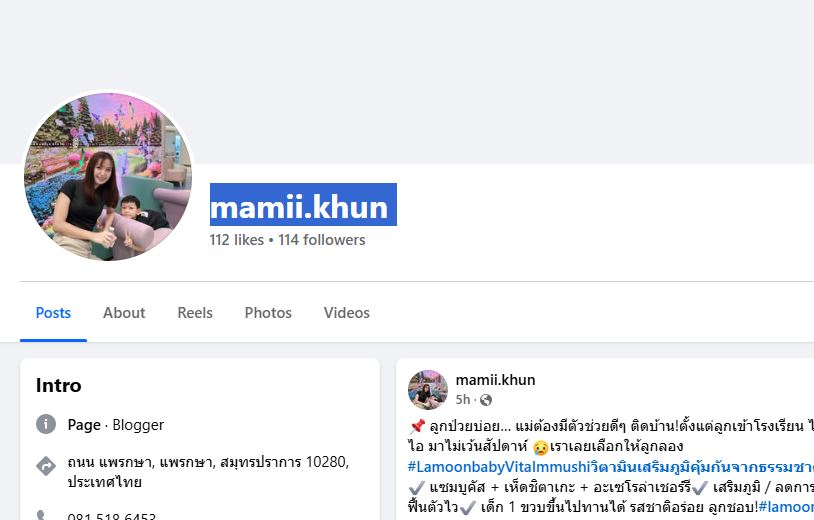Open the Videos tab
814x520 pixels.
pyautogui.click(x=347, y=312)
